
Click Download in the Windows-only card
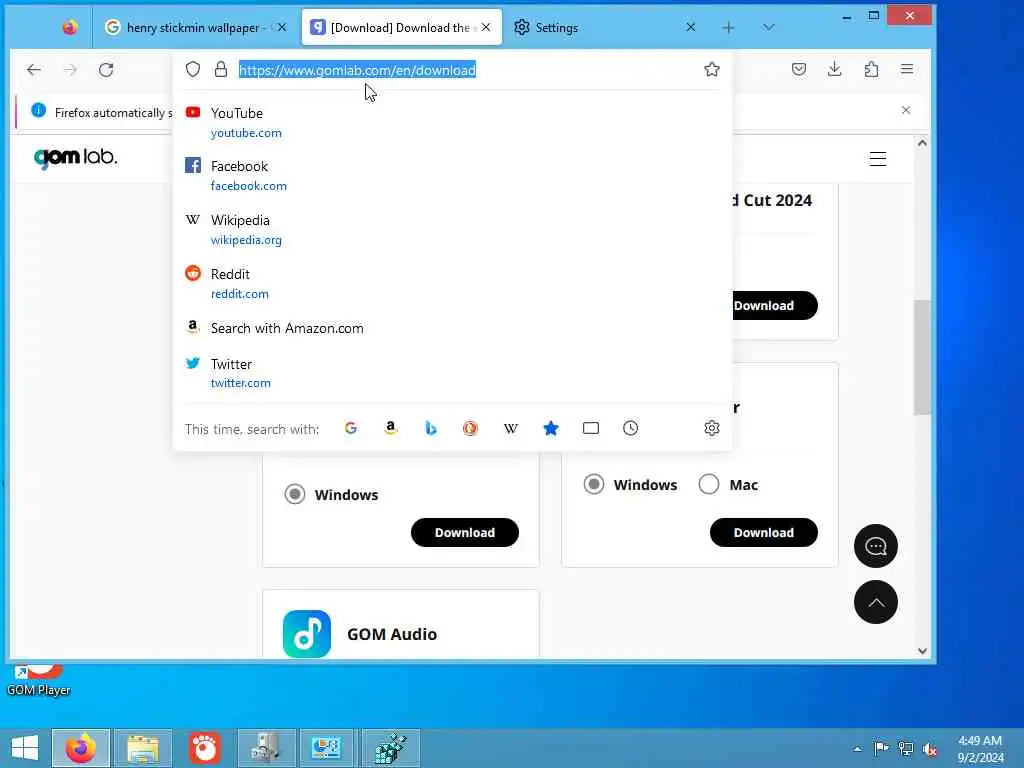pos(465,533)
